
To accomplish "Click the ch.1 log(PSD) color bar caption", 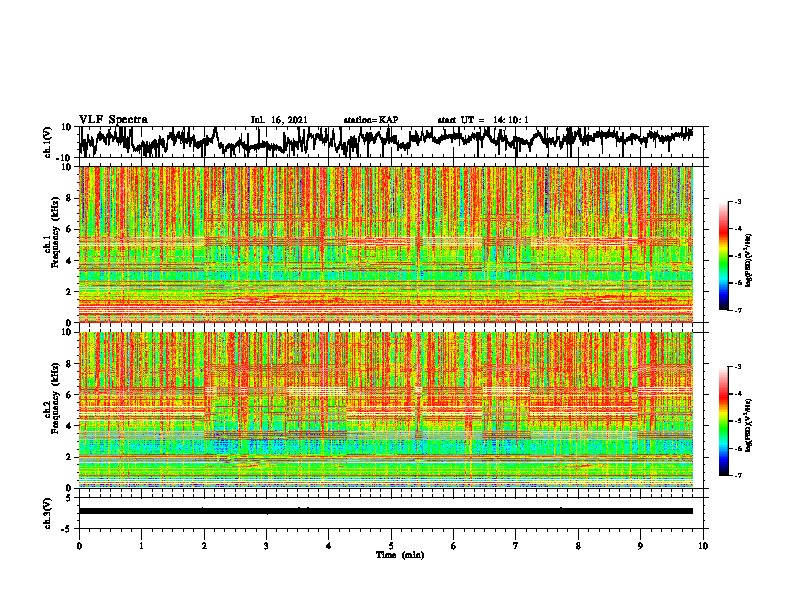I will (749, 260).
